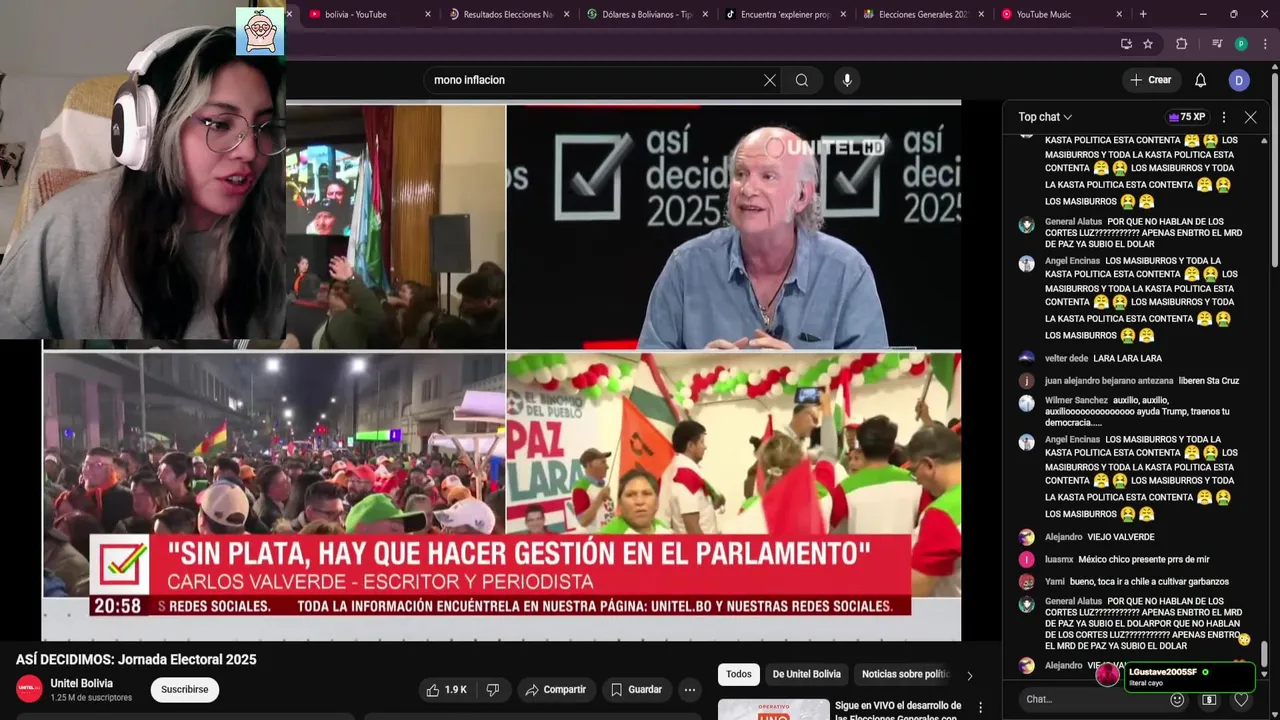This screenshot has width=1280, height=720.
Task: Close the live chat panel
Action: point(1250,117)
